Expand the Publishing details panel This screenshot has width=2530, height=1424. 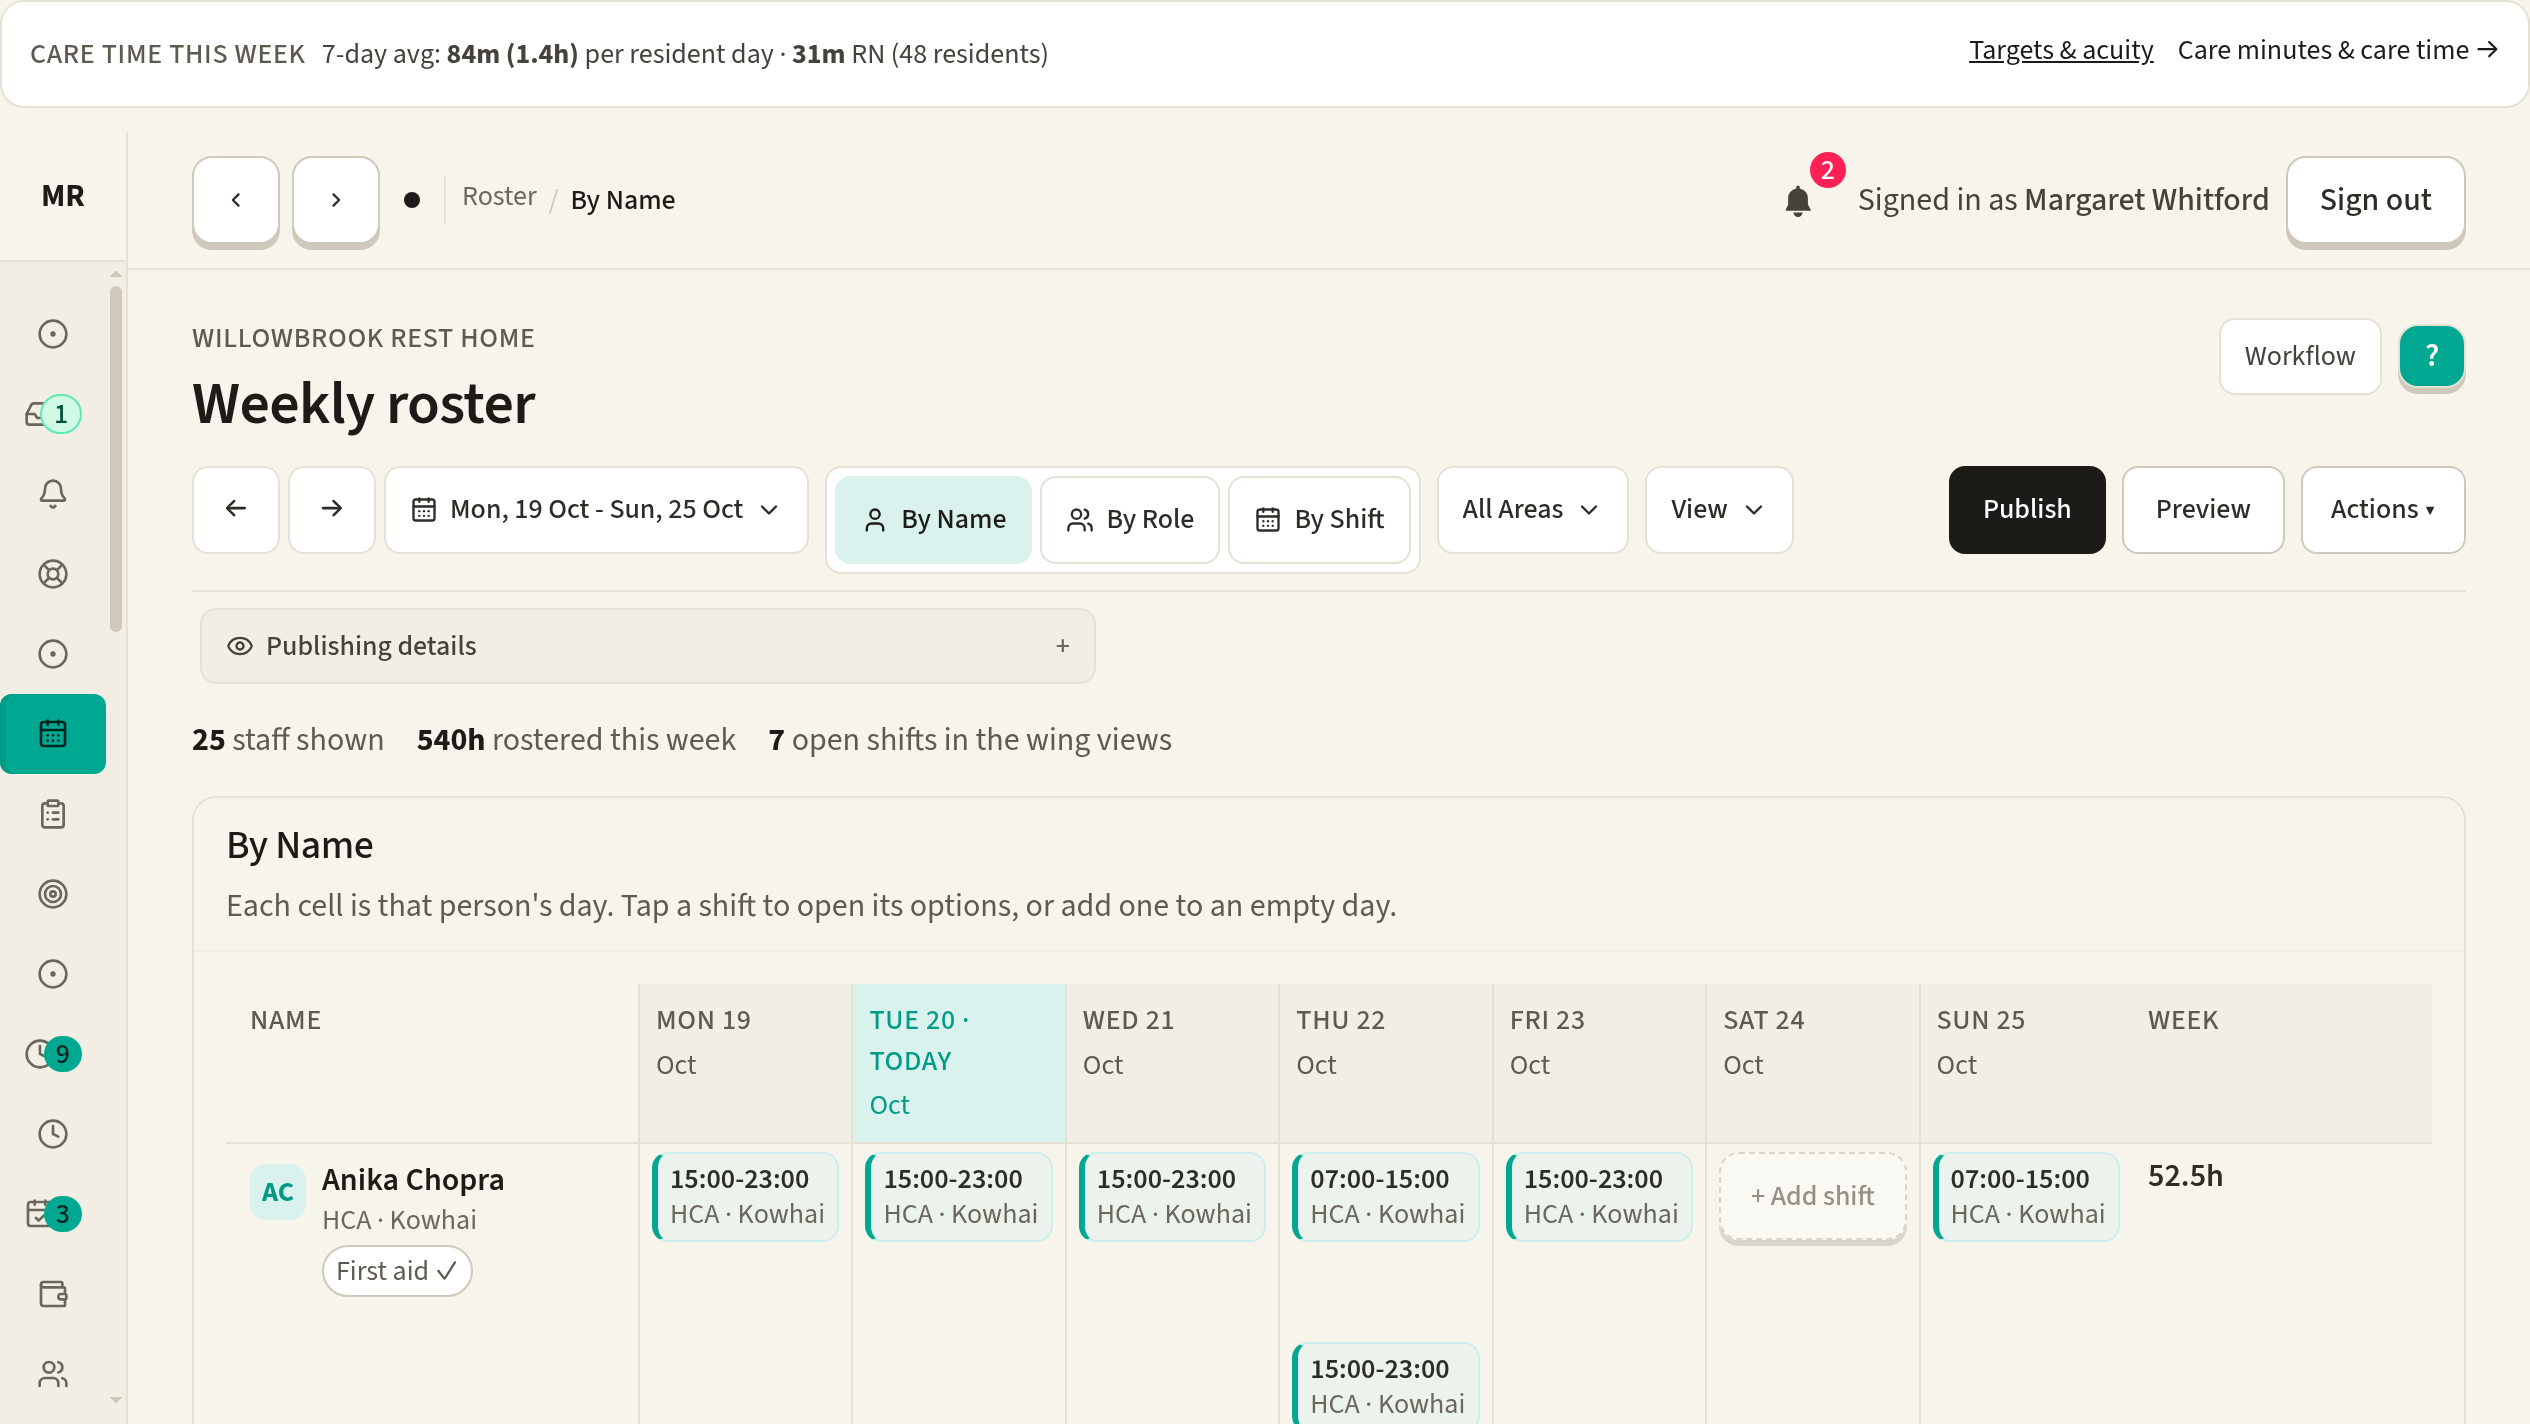[x=648, y=646]
